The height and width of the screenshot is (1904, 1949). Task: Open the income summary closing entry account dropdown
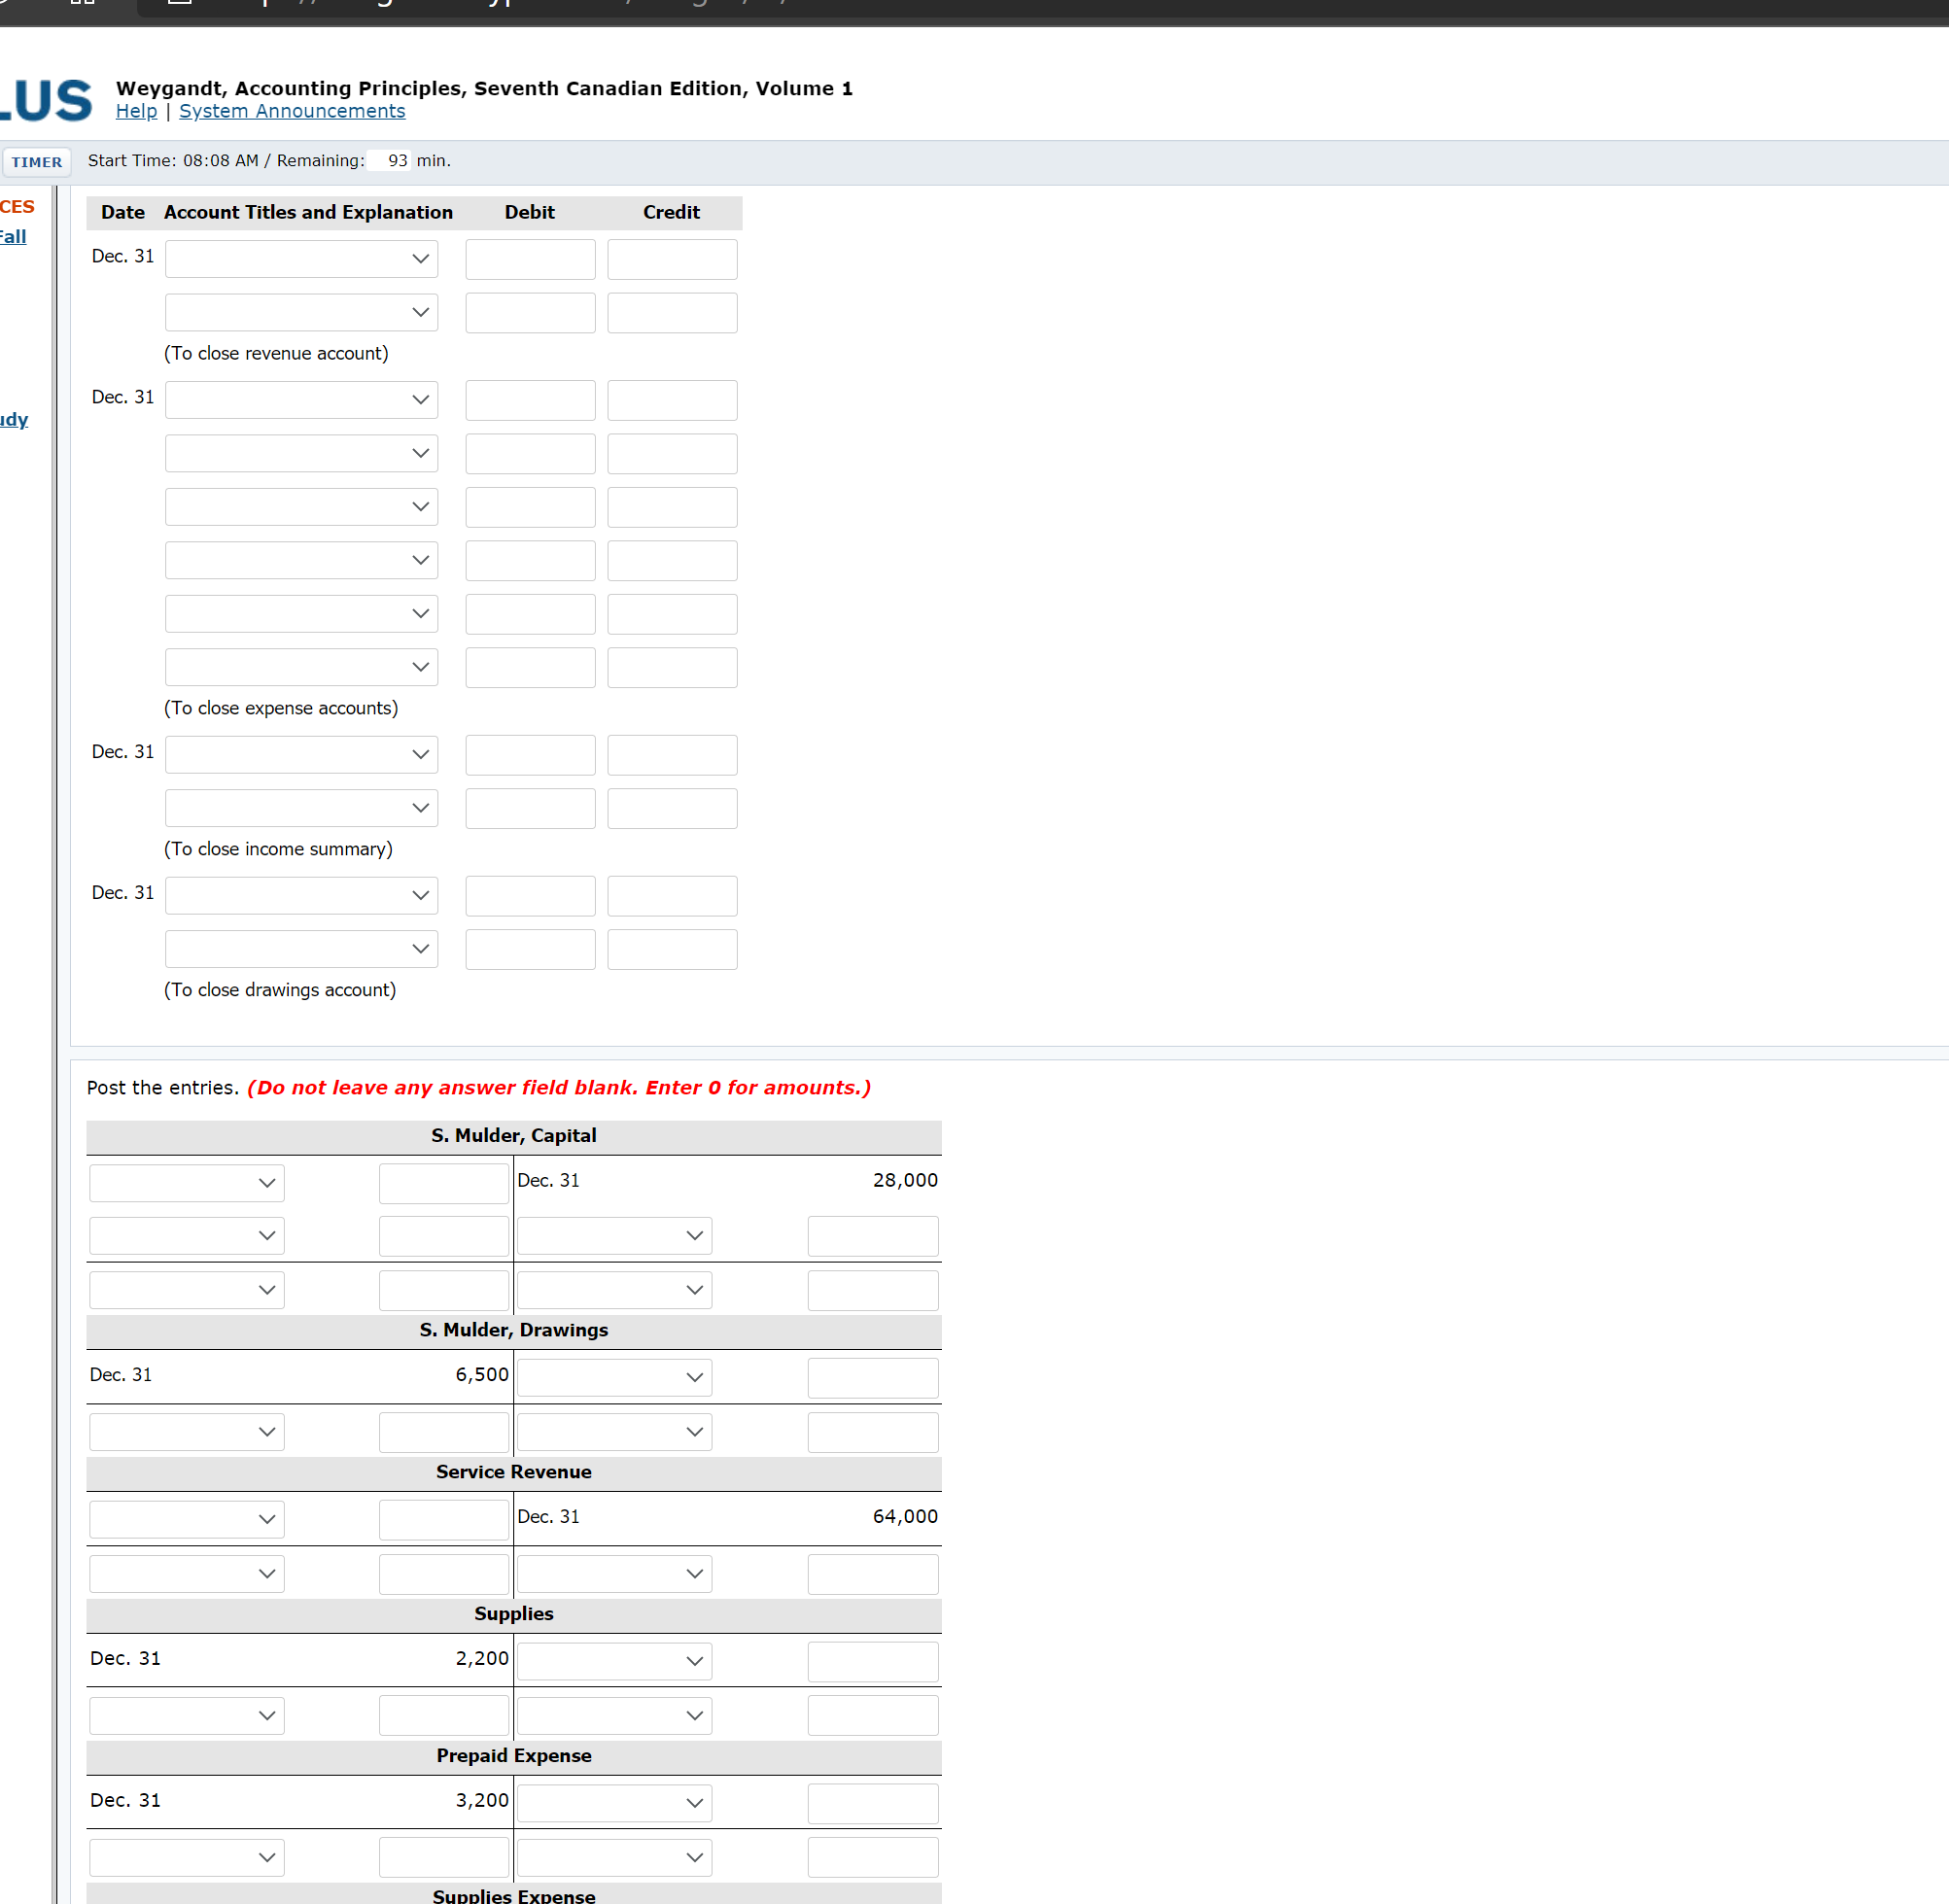coord(301,754)
